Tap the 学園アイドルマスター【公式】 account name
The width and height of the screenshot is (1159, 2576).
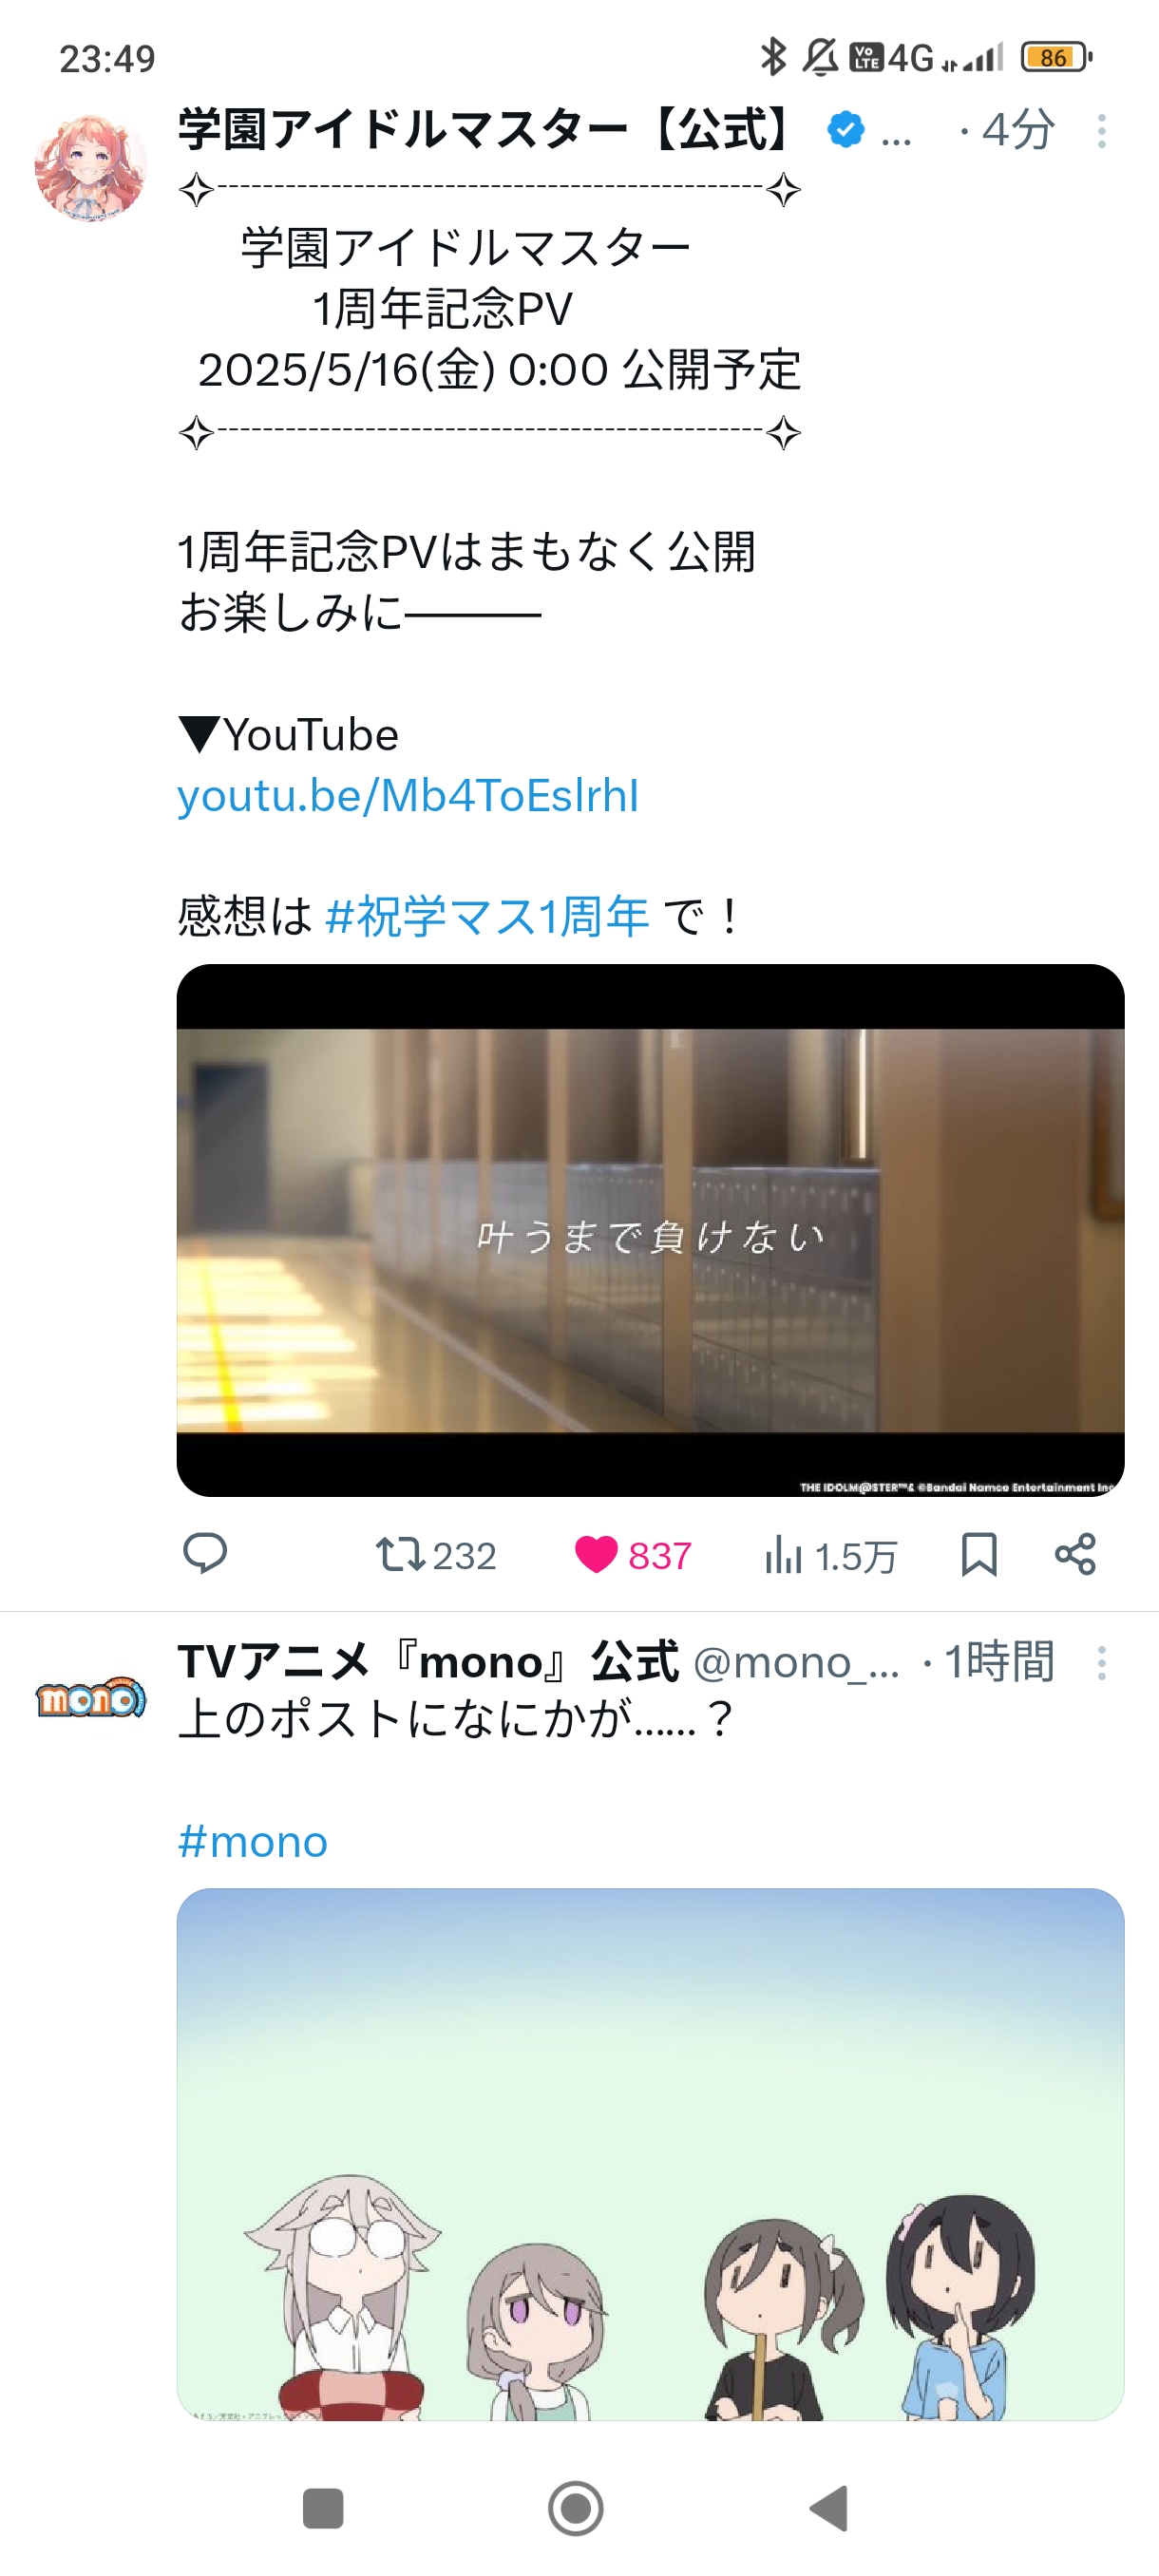(x=487, y=130)
